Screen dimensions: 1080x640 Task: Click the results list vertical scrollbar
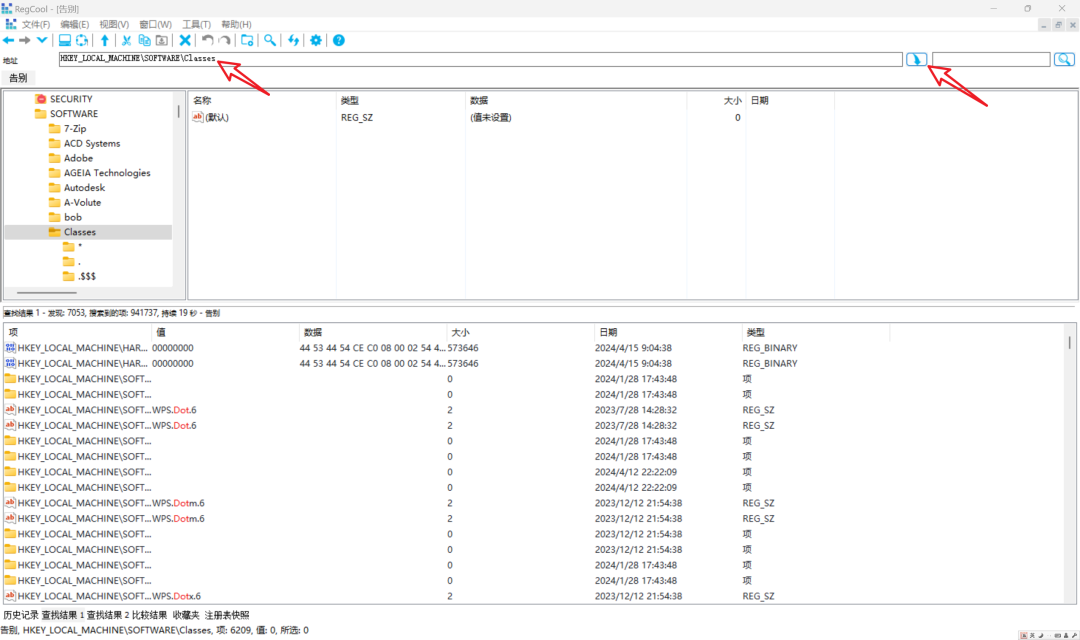pyautogui.click(x=1070, y=342)
